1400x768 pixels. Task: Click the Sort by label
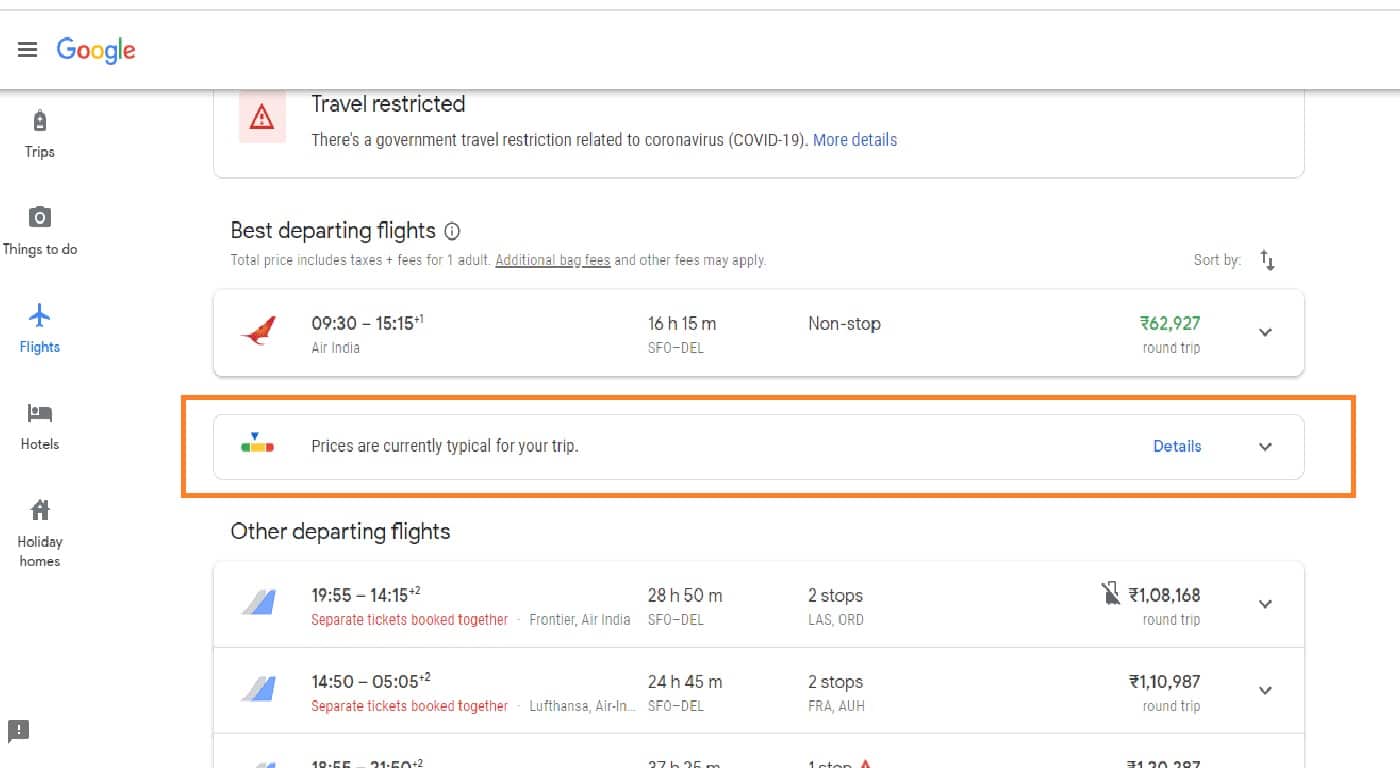(x=1217, y=260)
